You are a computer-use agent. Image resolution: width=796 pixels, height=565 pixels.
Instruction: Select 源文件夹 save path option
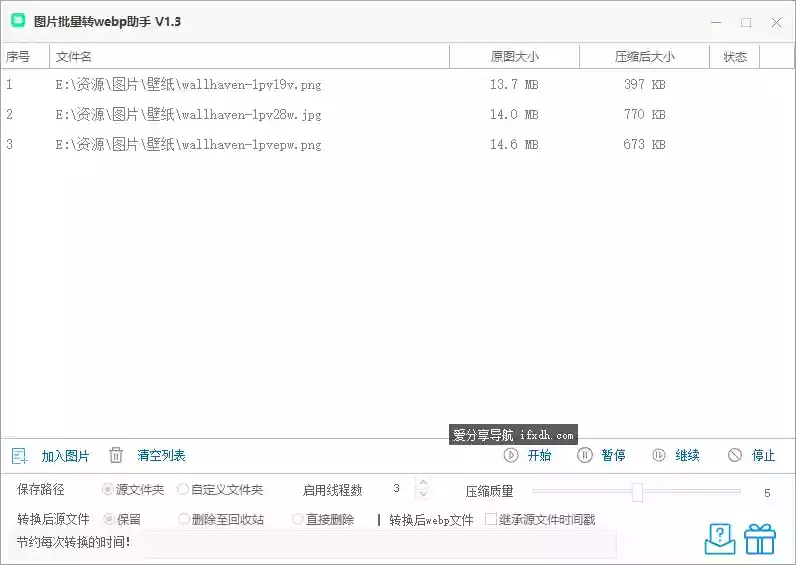click(133, 490)
